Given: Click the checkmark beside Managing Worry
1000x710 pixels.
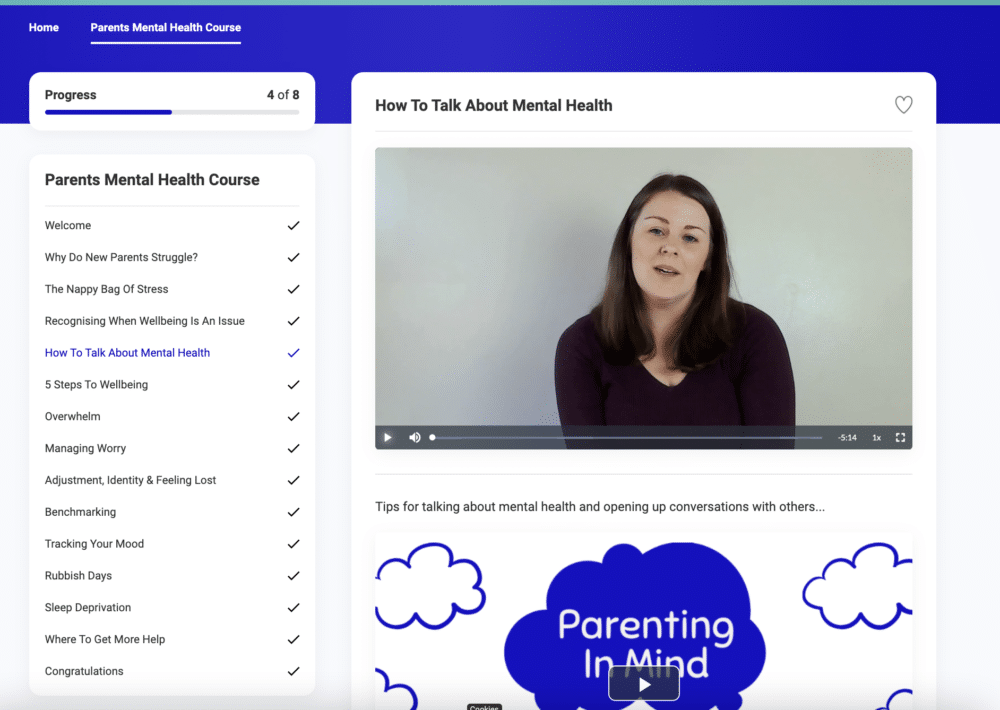Looking at the screenshot, I should pos(293,448).
